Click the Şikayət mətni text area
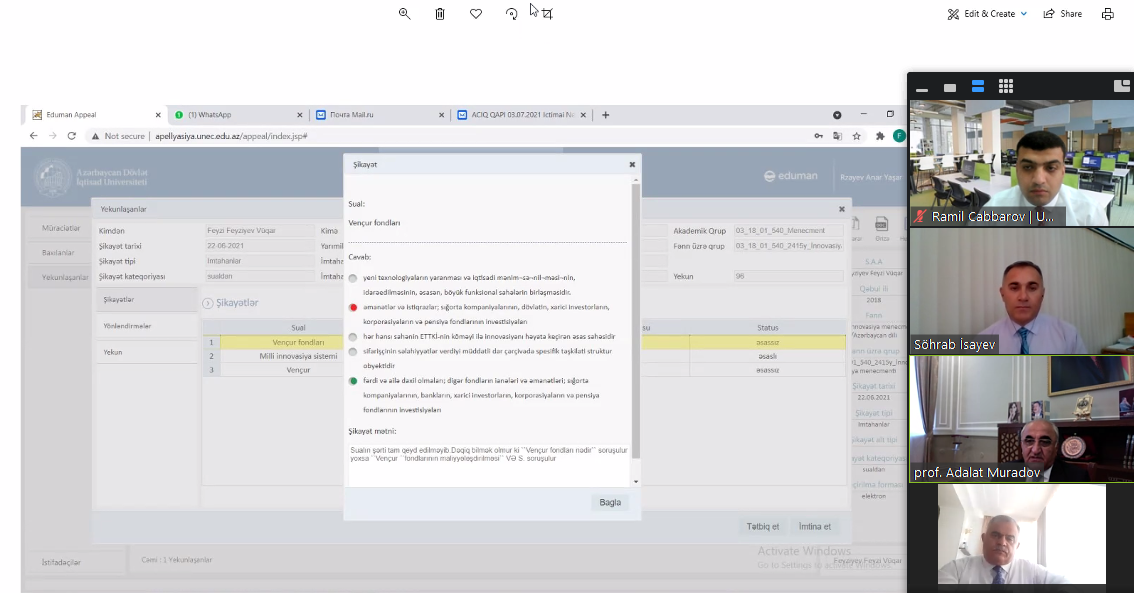Image resolution: width=1134 pixels, height=593 pixels. (x=490, y=464)
